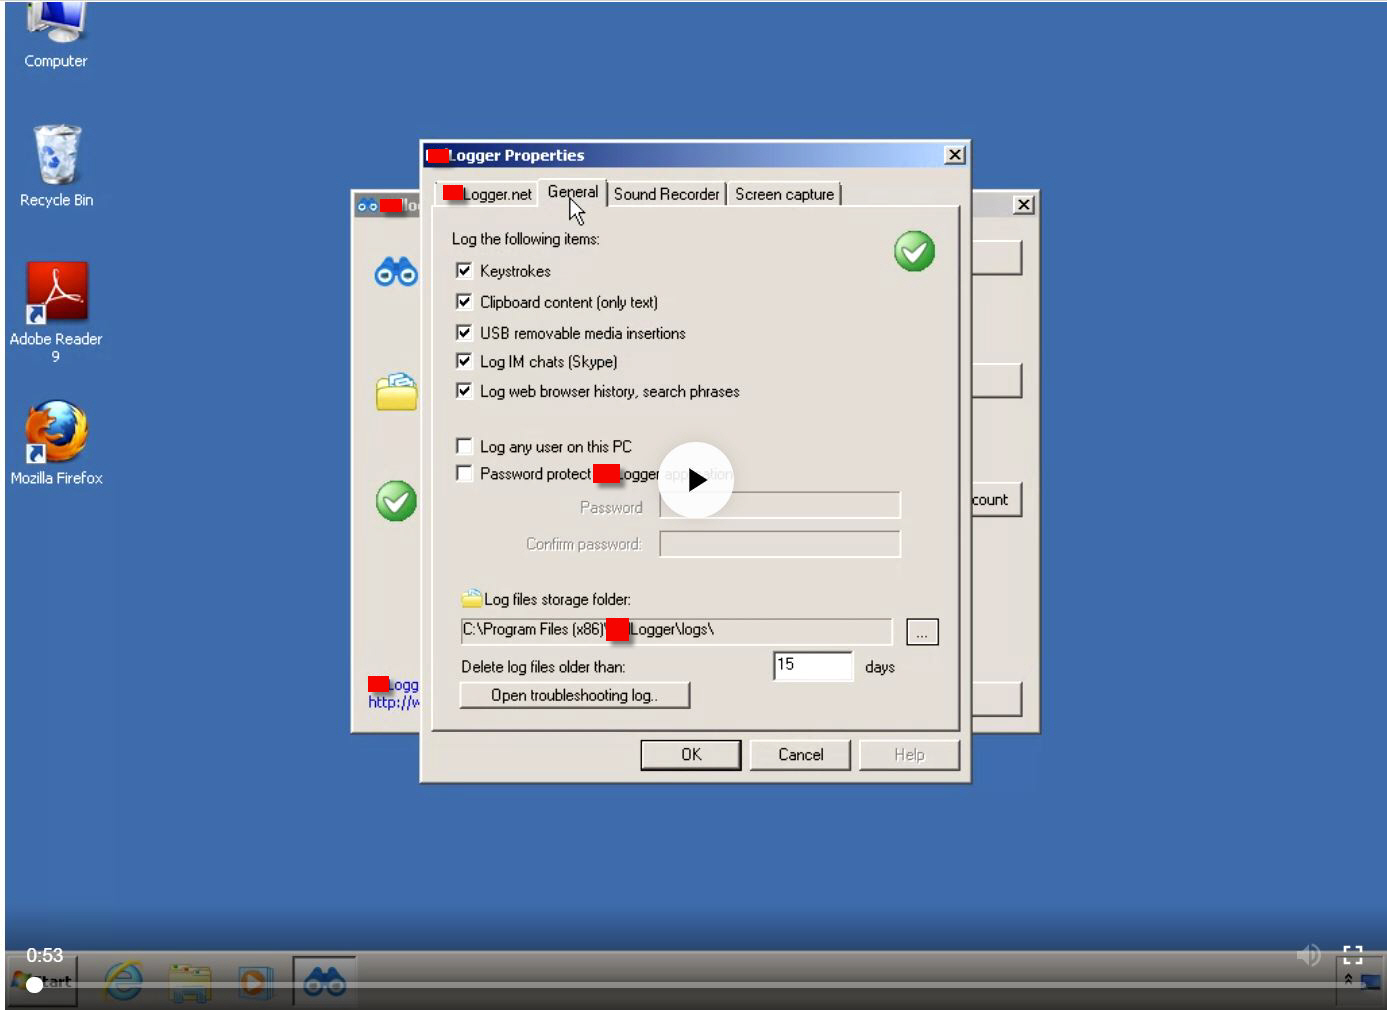Select the Recycle Bin icon

pos(56,166)
